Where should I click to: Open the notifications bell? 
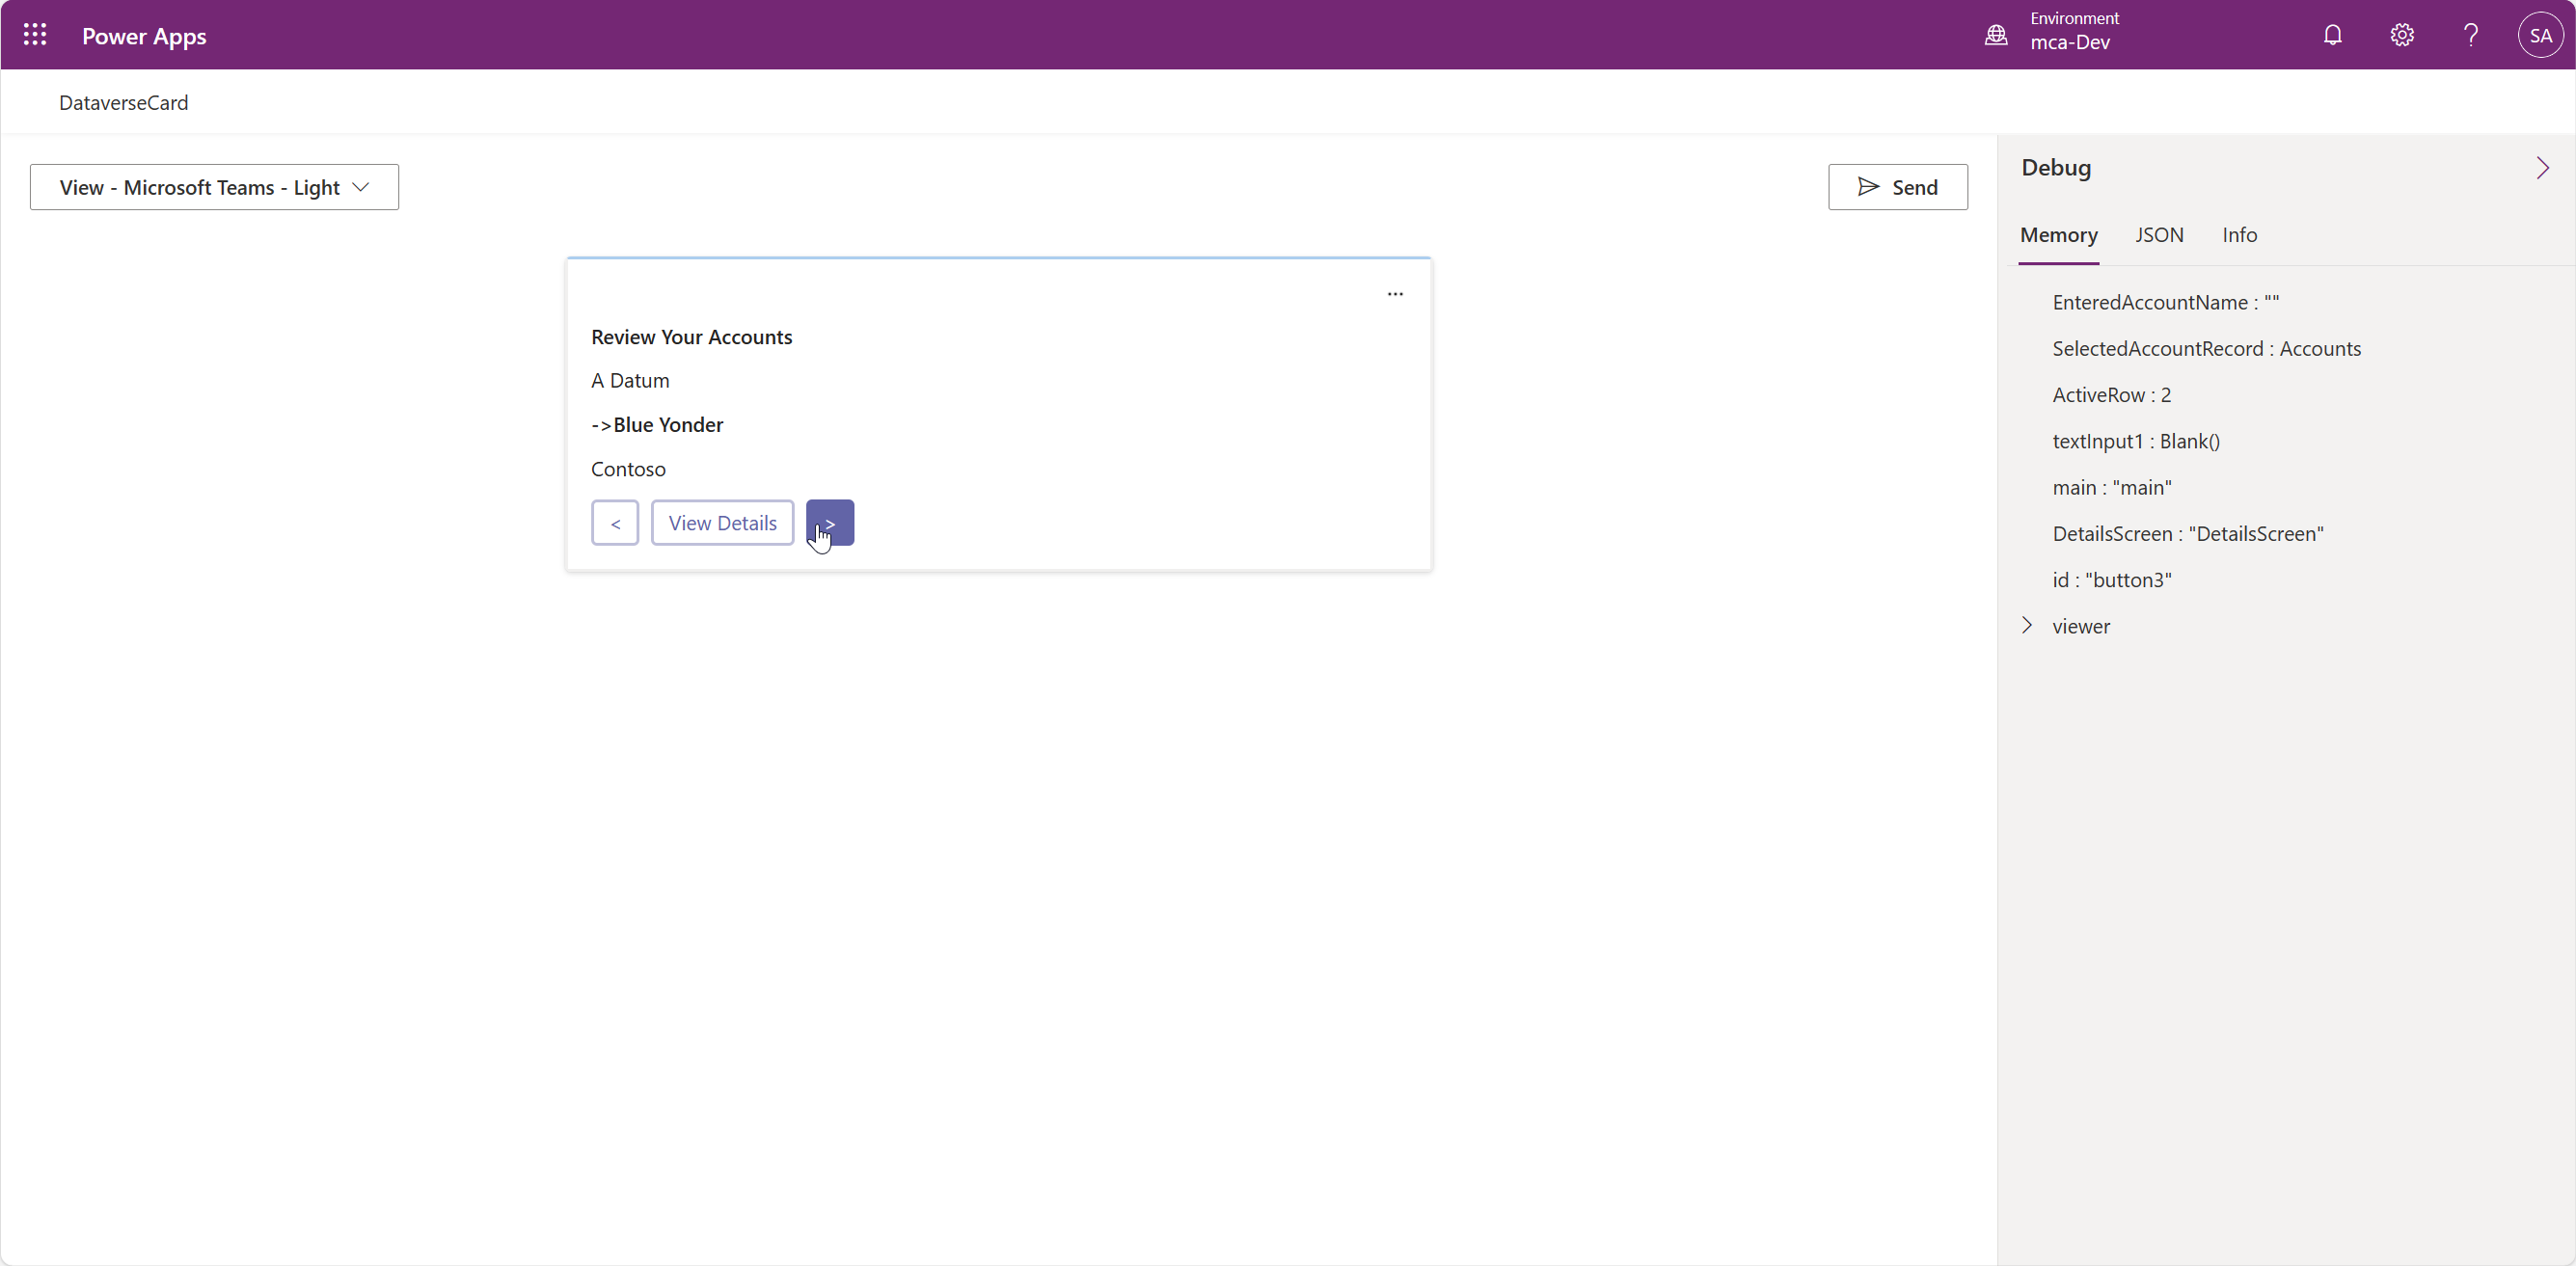2332,34
